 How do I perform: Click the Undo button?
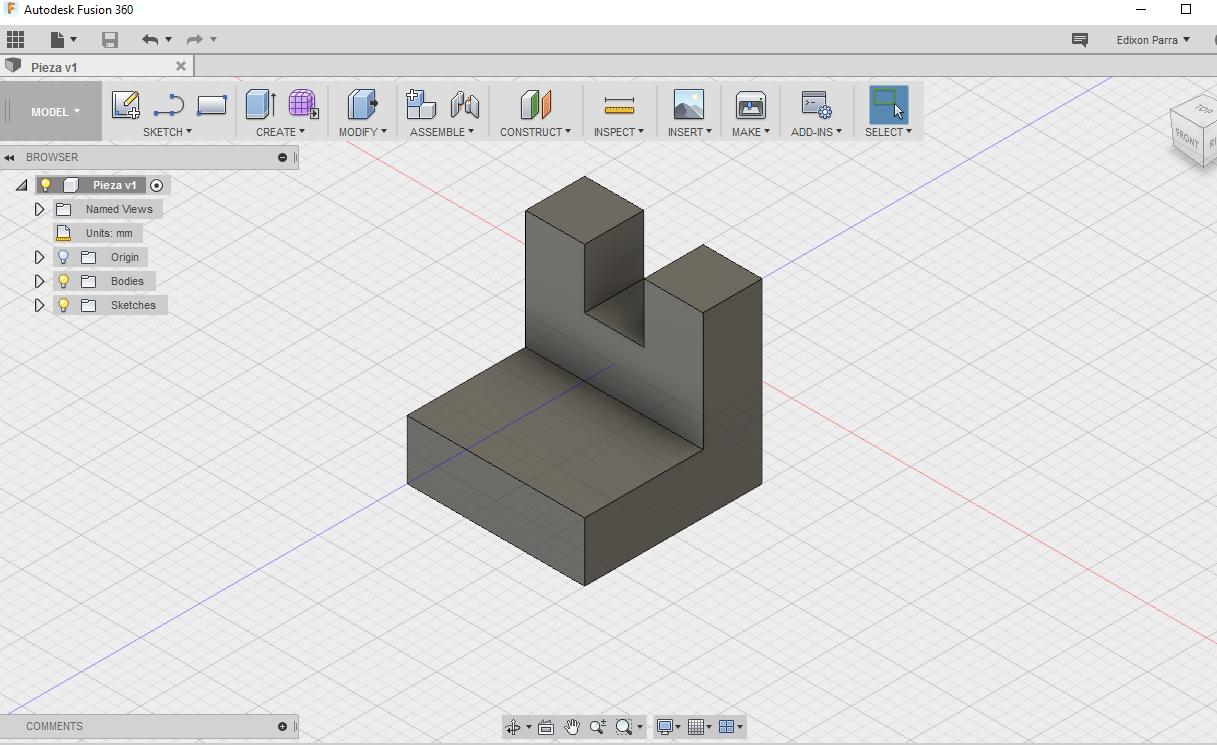150,40
